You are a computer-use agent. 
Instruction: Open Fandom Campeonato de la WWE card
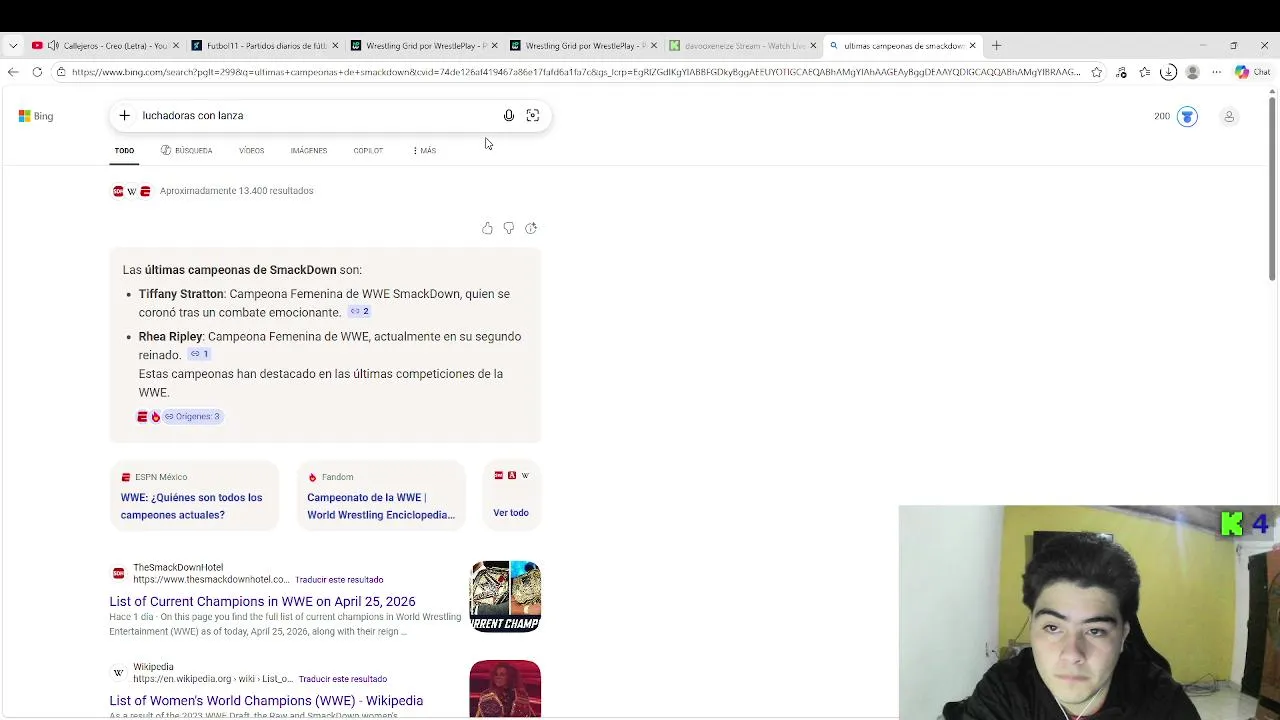pyautogui.click(x=381, y=496)
